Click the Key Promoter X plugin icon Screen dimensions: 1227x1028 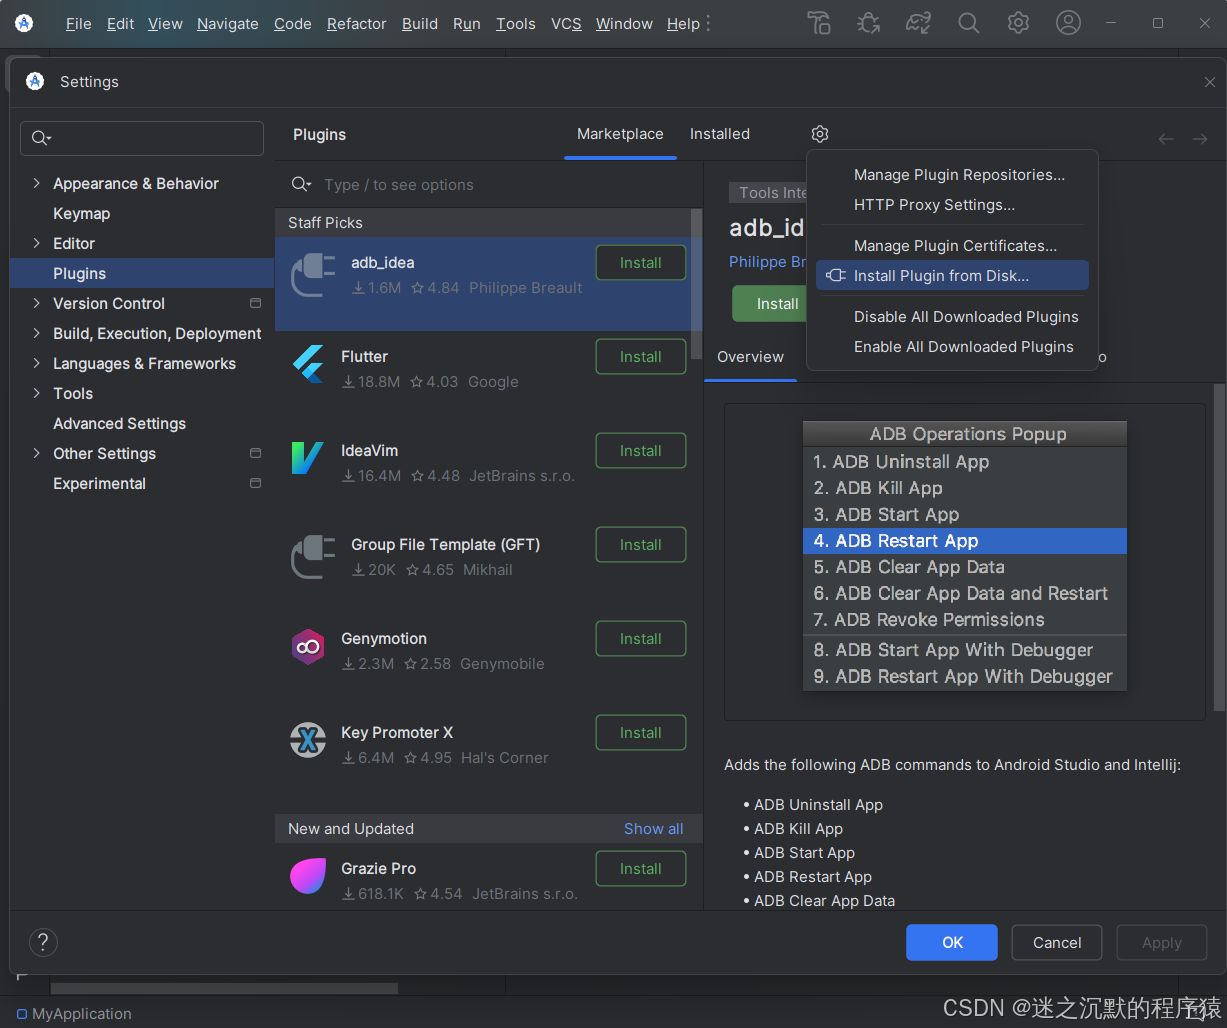[308, 741]
